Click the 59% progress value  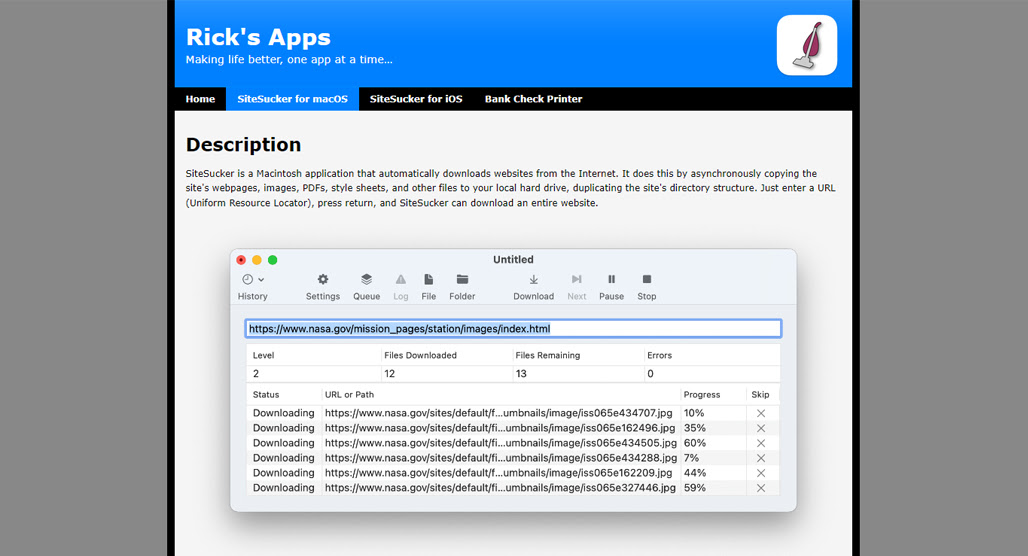tap(695, 488)
